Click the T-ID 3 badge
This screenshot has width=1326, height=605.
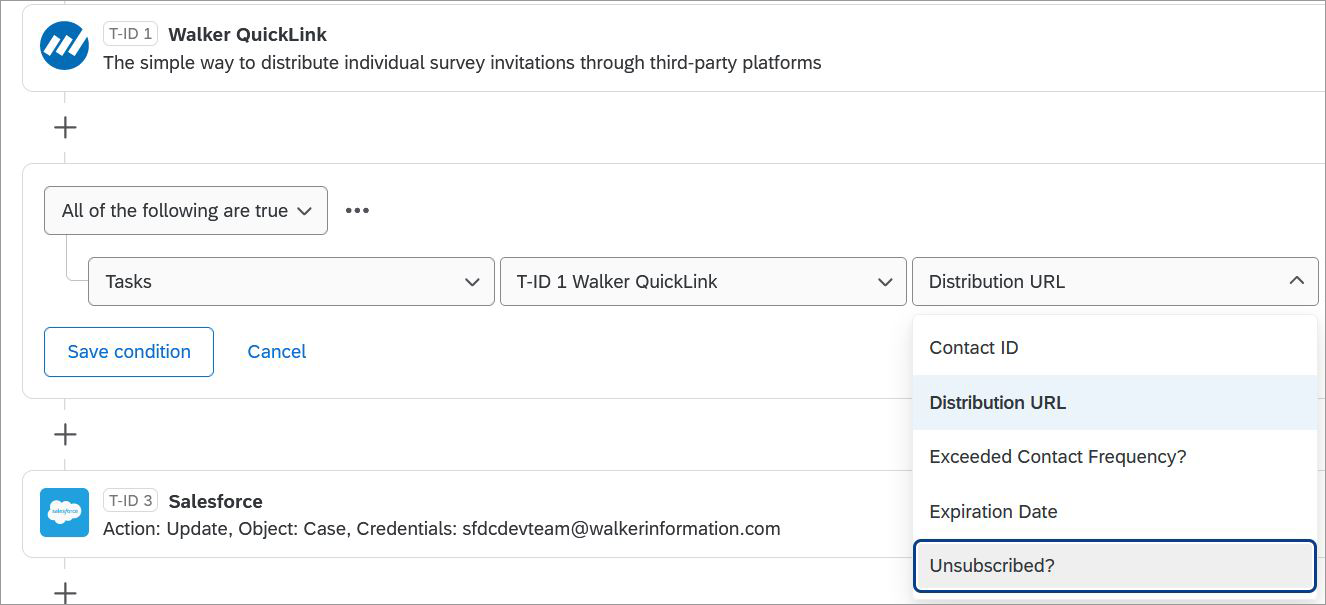[130, 501]
